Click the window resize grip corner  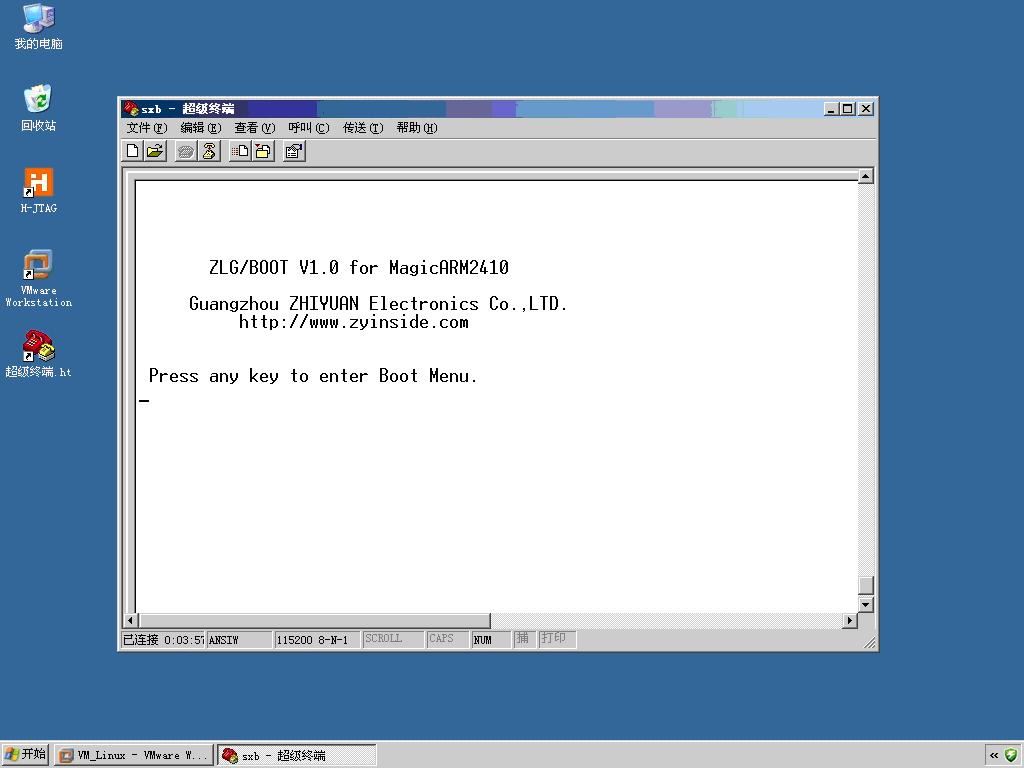click(x=869, y=643)
